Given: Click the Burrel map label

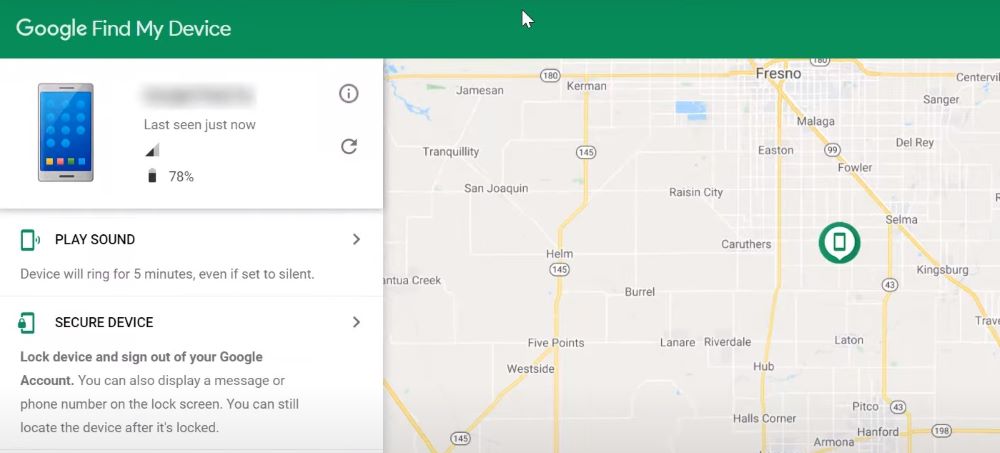Looking at the screenshot, I should pos(640,292).
